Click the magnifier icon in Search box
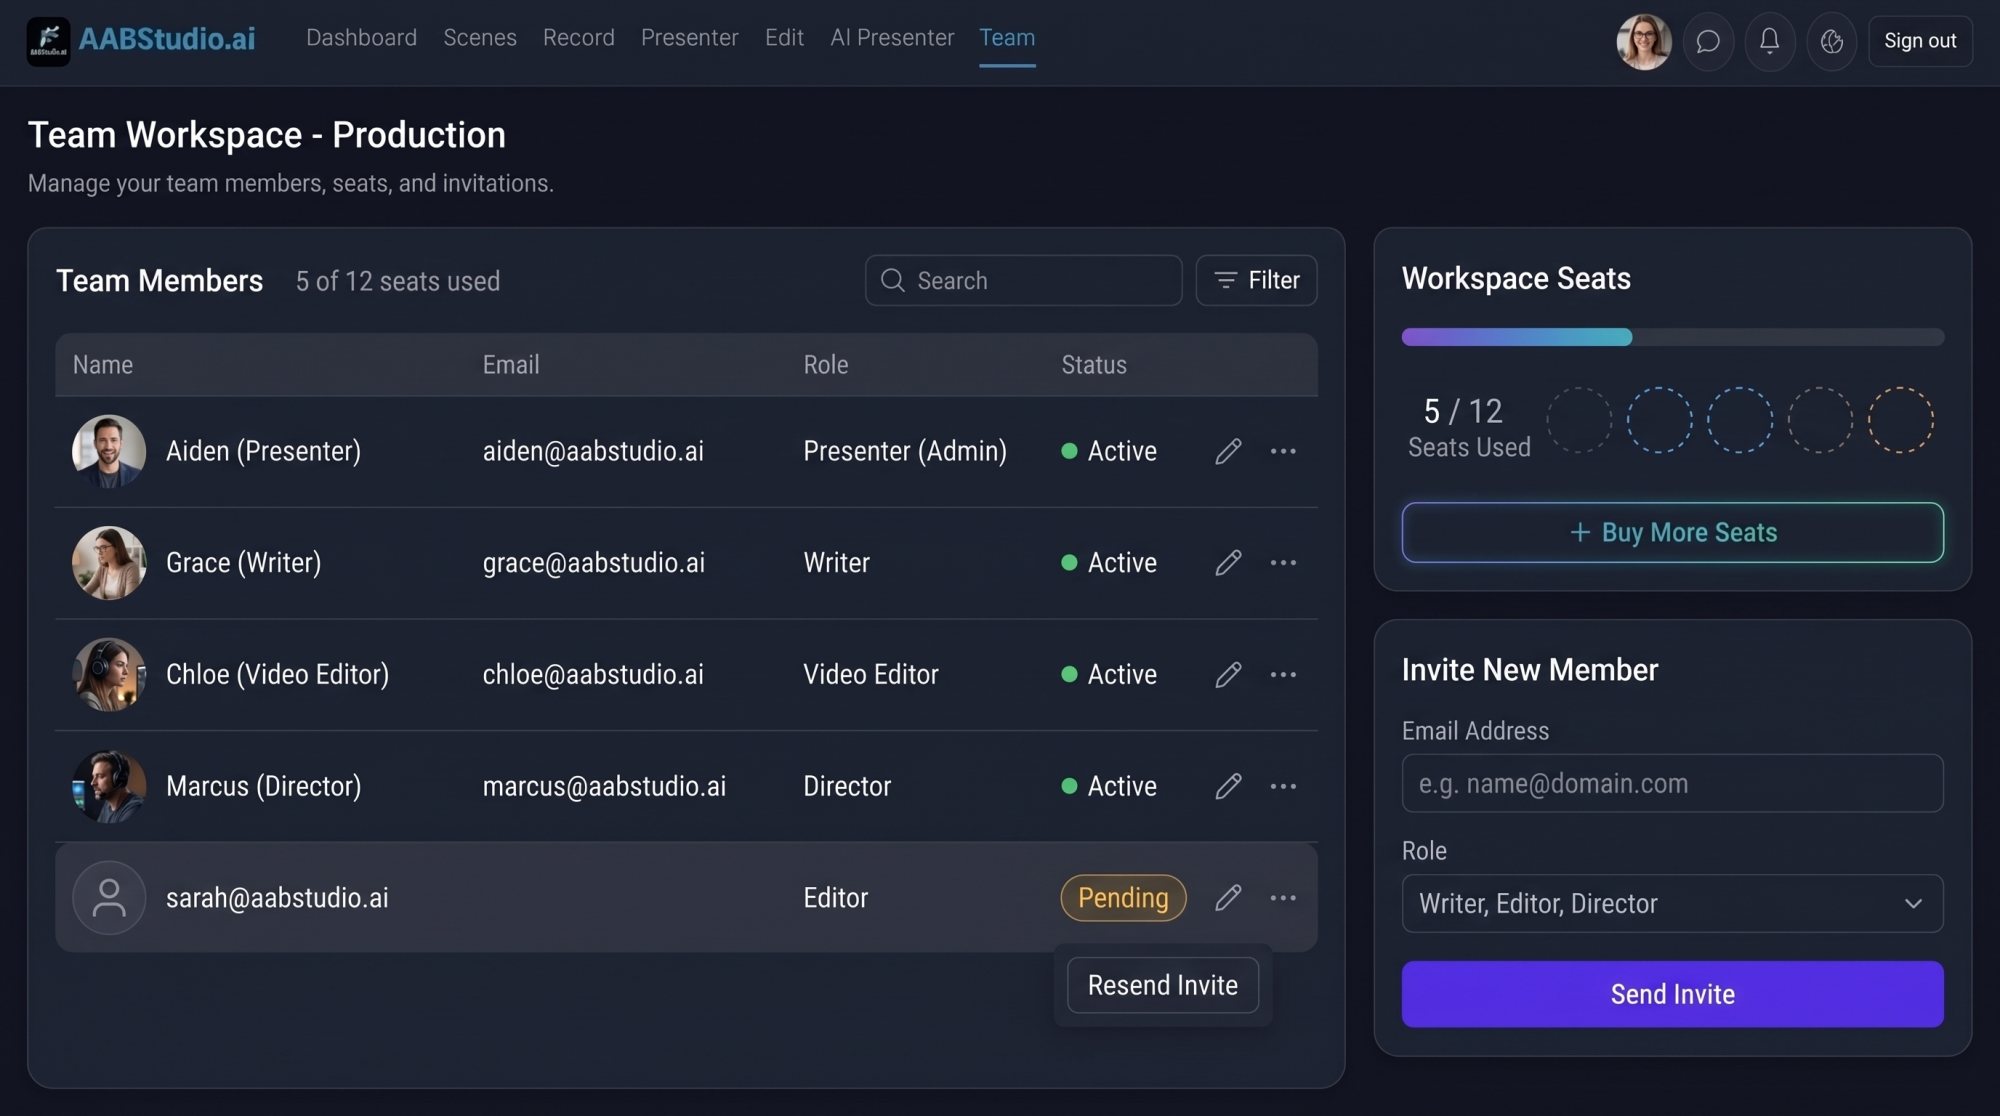2000x1116 pixels. pos(892,280)
